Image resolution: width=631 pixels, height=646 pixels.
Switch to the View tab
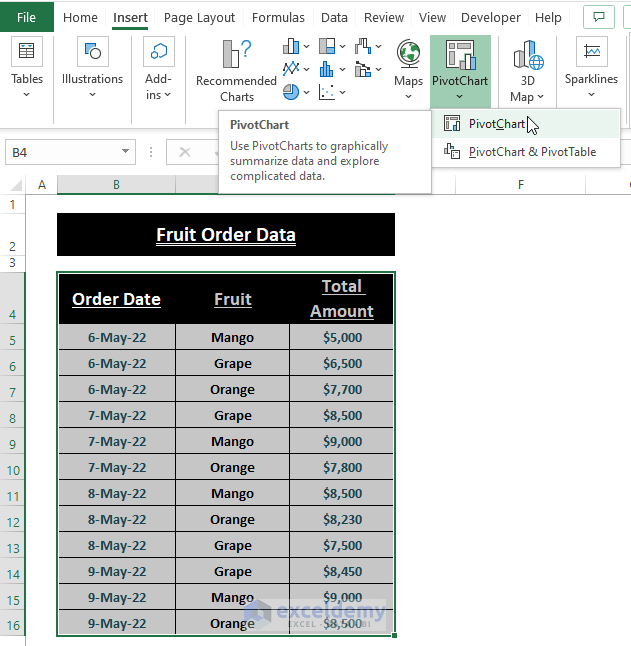(x=432, y=17)
